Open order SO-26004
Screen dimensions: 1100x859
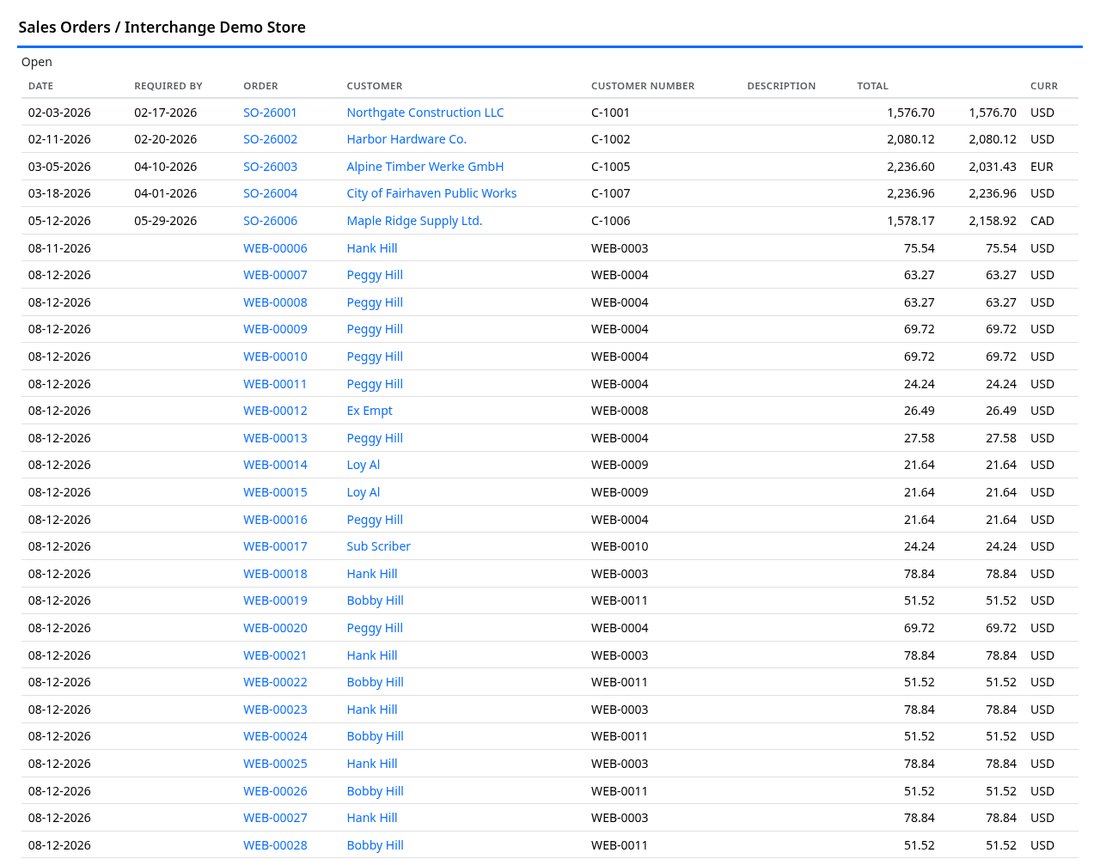coord(270,193)
